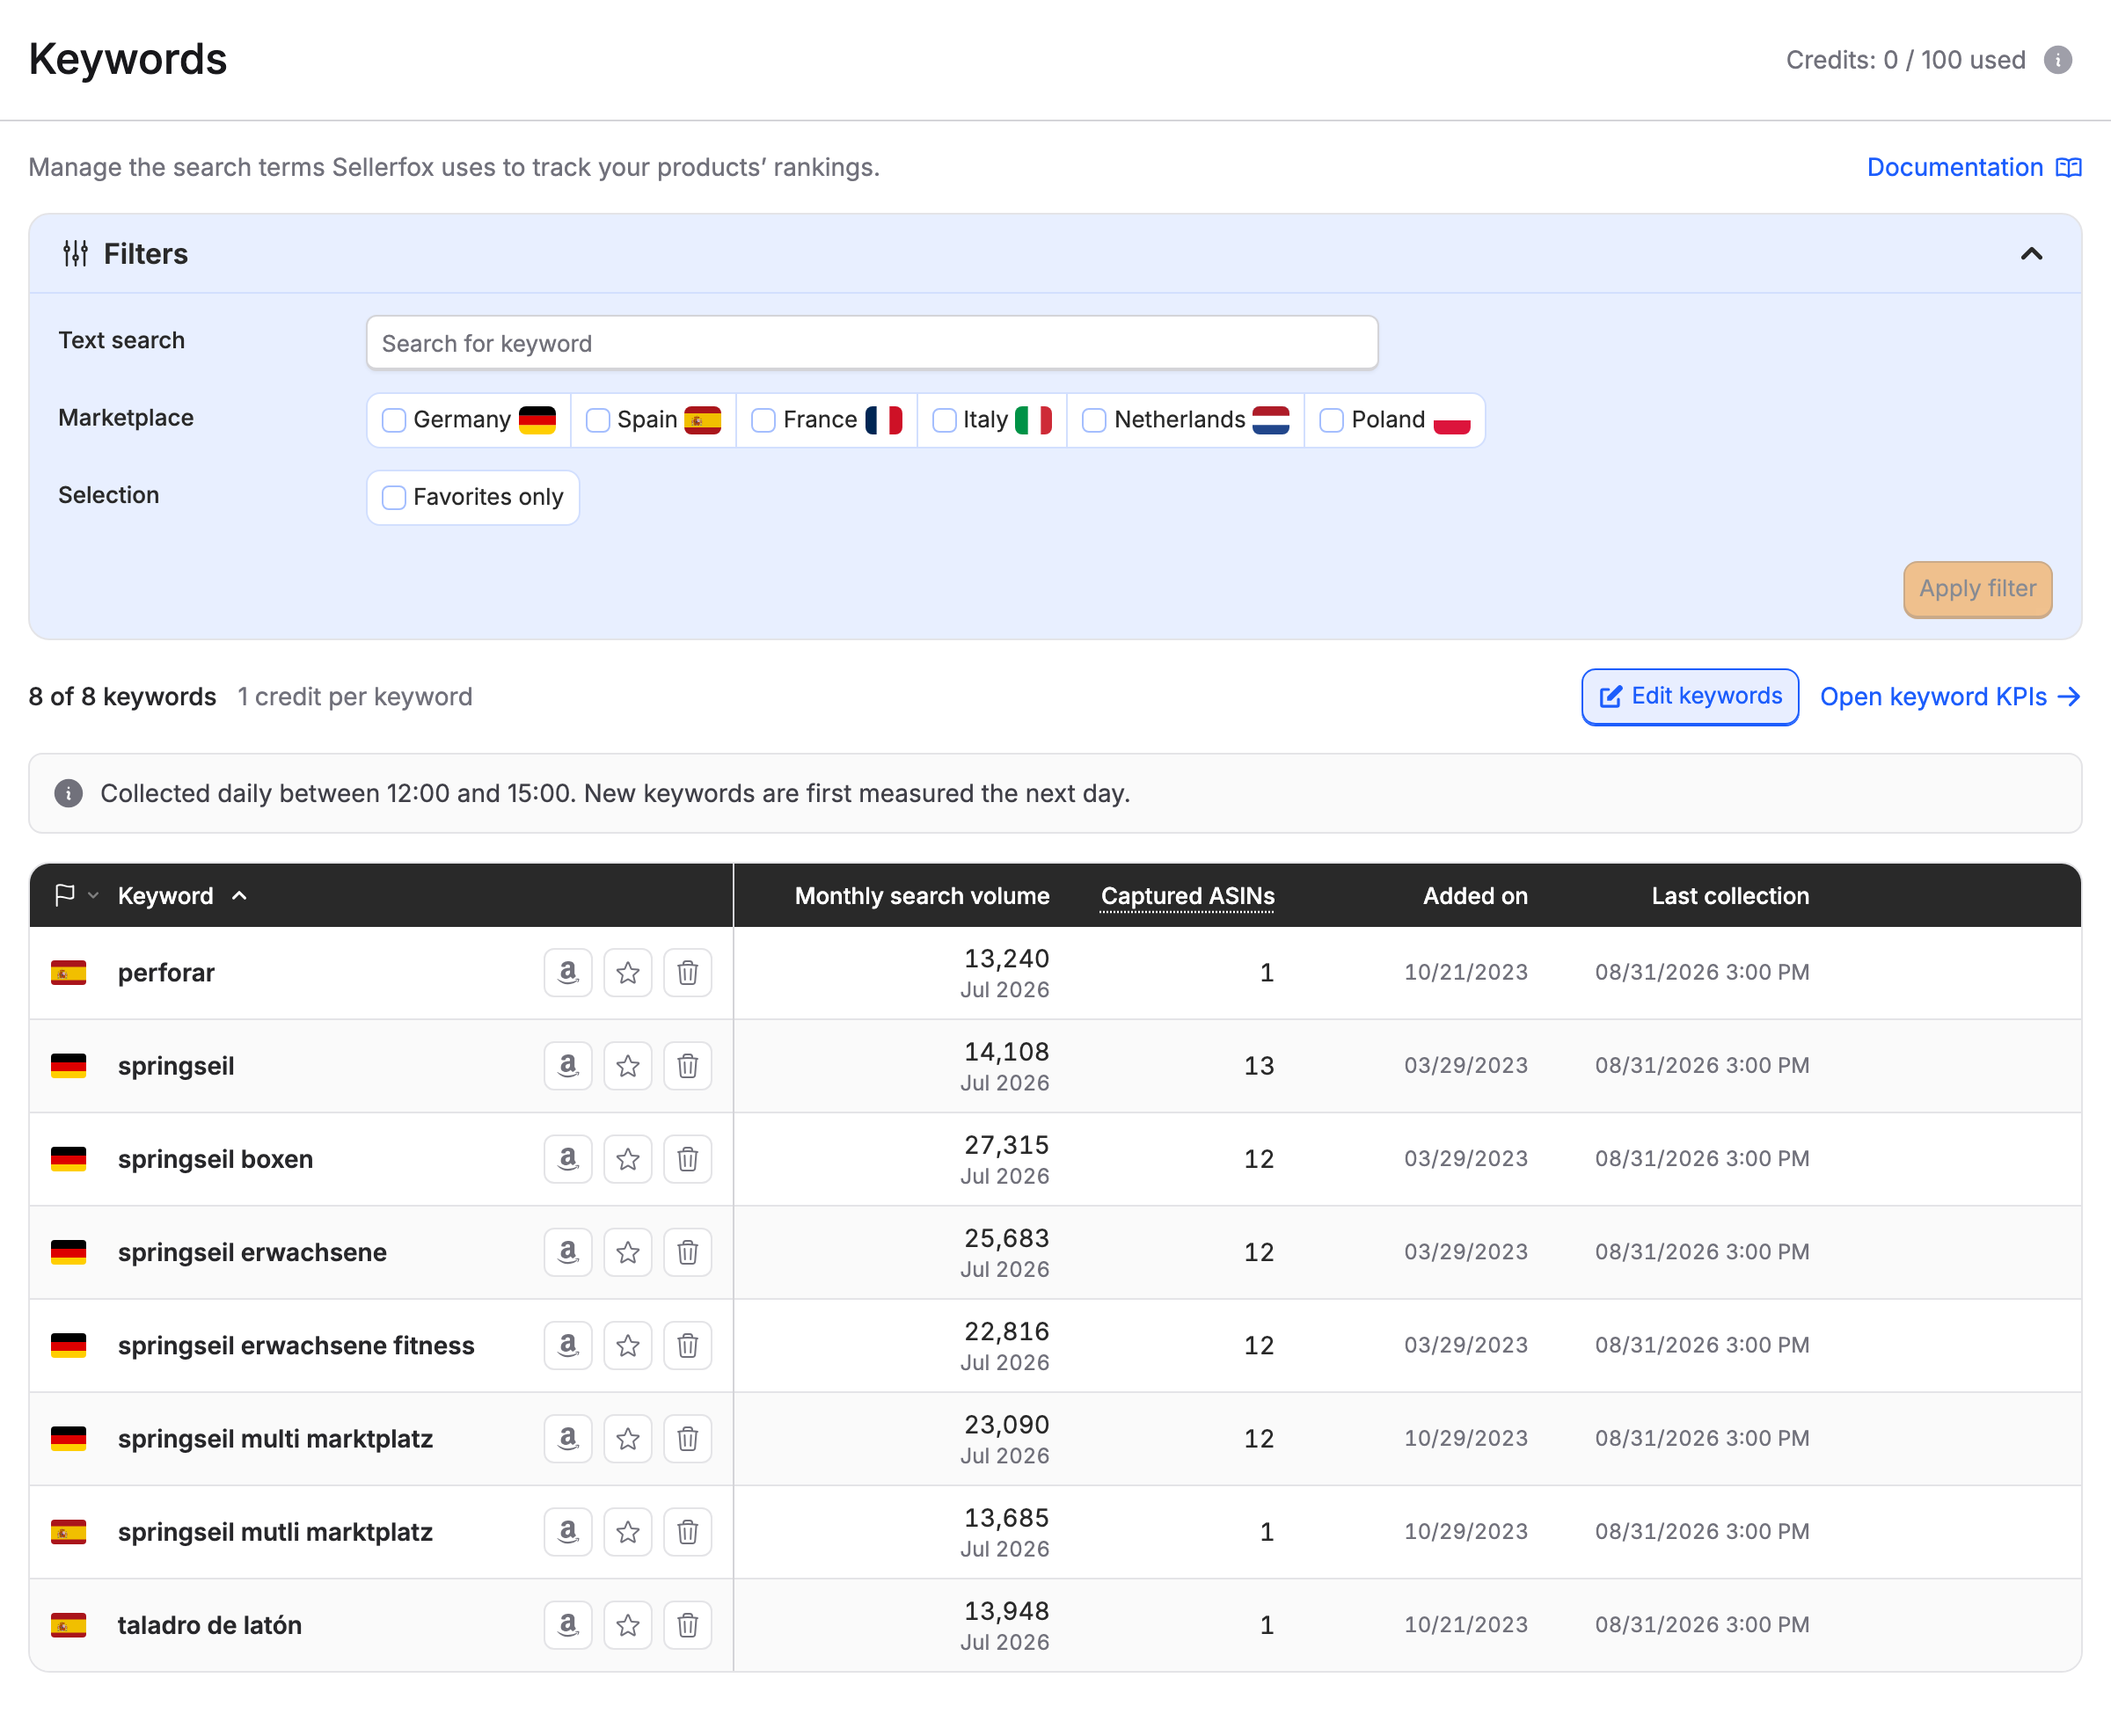
Task: Open Amazon search for springseil
Action: point(568,1065)
